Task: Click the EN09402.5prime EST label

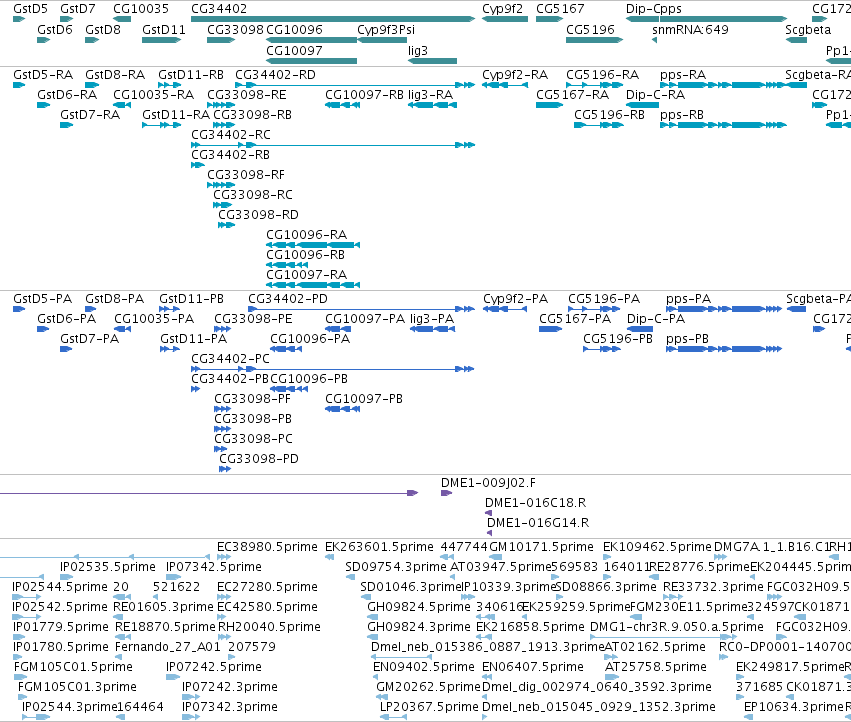Action: 424,667
